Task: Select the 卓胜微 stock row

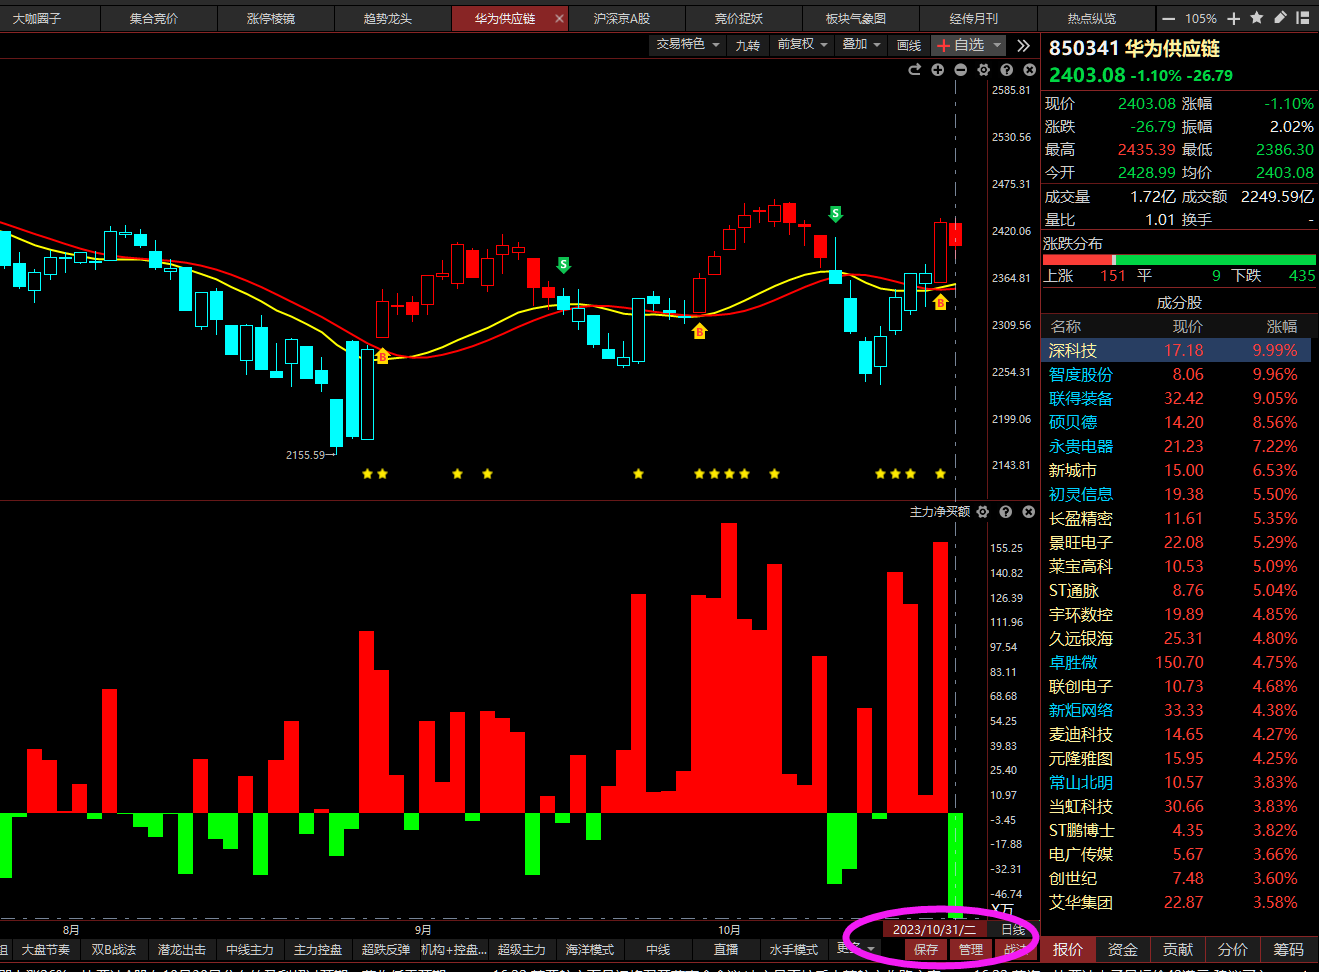Action: tap(1176, 662)
